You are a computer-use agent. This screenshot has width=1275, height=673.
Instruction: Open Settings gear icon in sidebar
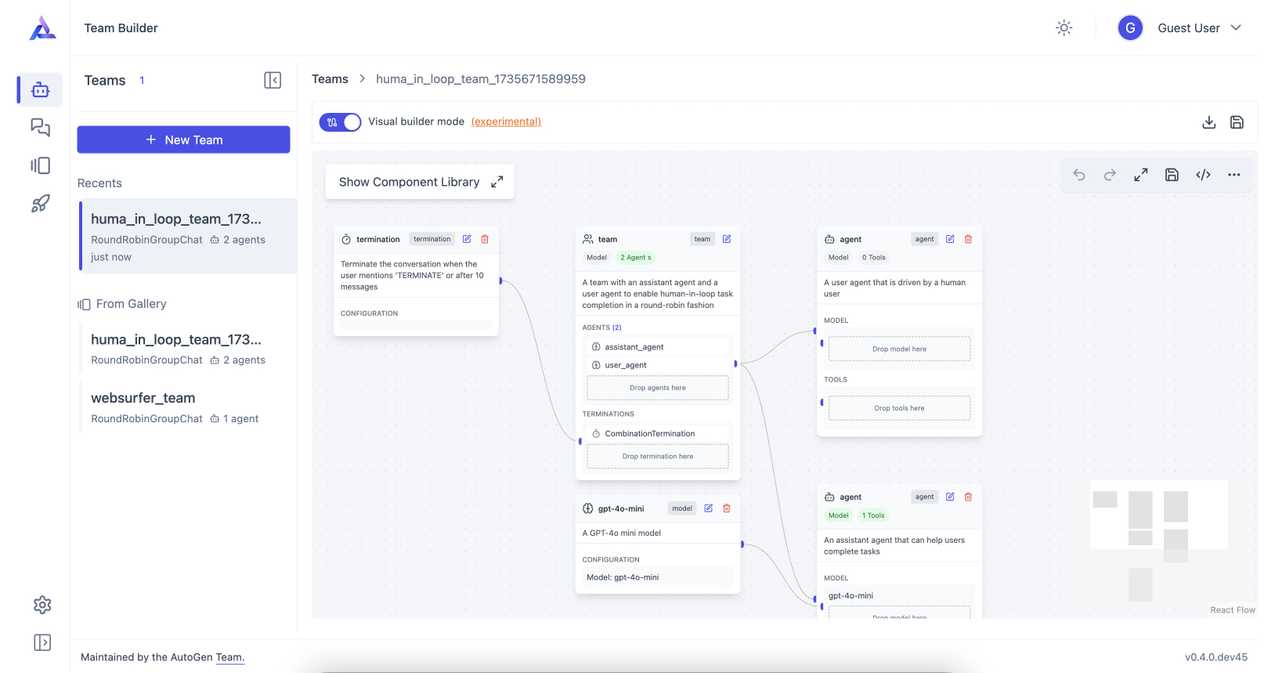pos(42,605)
